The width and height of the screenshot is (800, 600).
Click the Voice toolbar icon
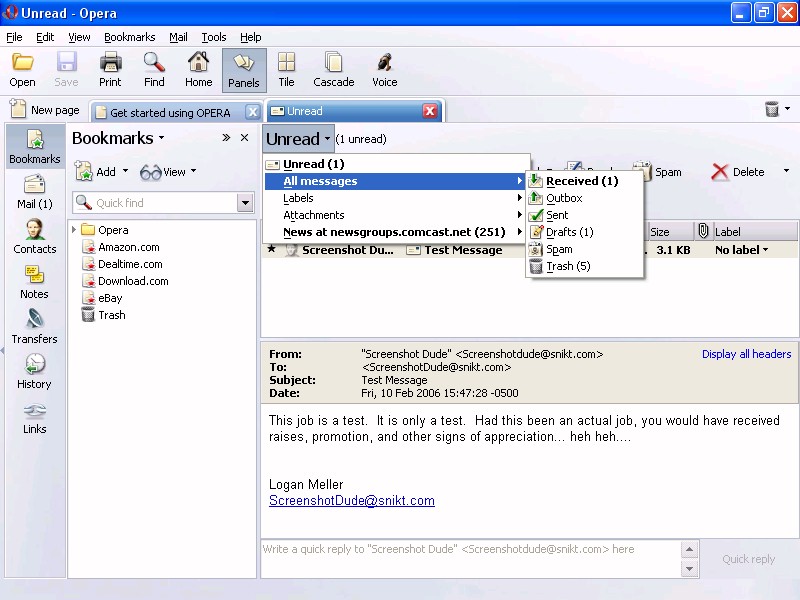coord(384,70)
